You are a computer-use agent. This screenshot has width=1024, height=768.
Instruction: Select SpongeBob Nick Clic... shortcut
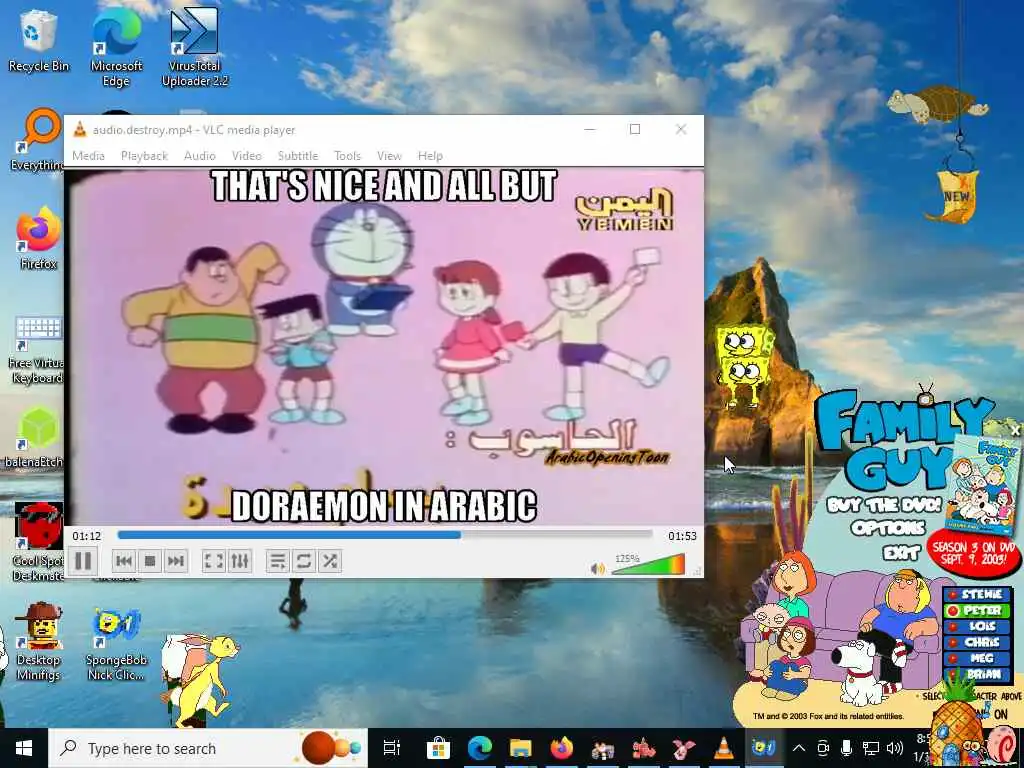click(116, 643)
